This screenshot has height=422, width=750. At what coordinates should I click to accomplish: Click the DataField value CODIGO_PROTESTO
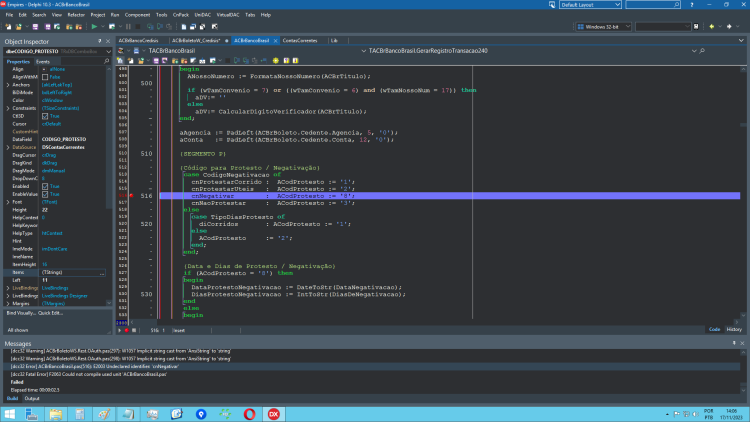point(64,140)
